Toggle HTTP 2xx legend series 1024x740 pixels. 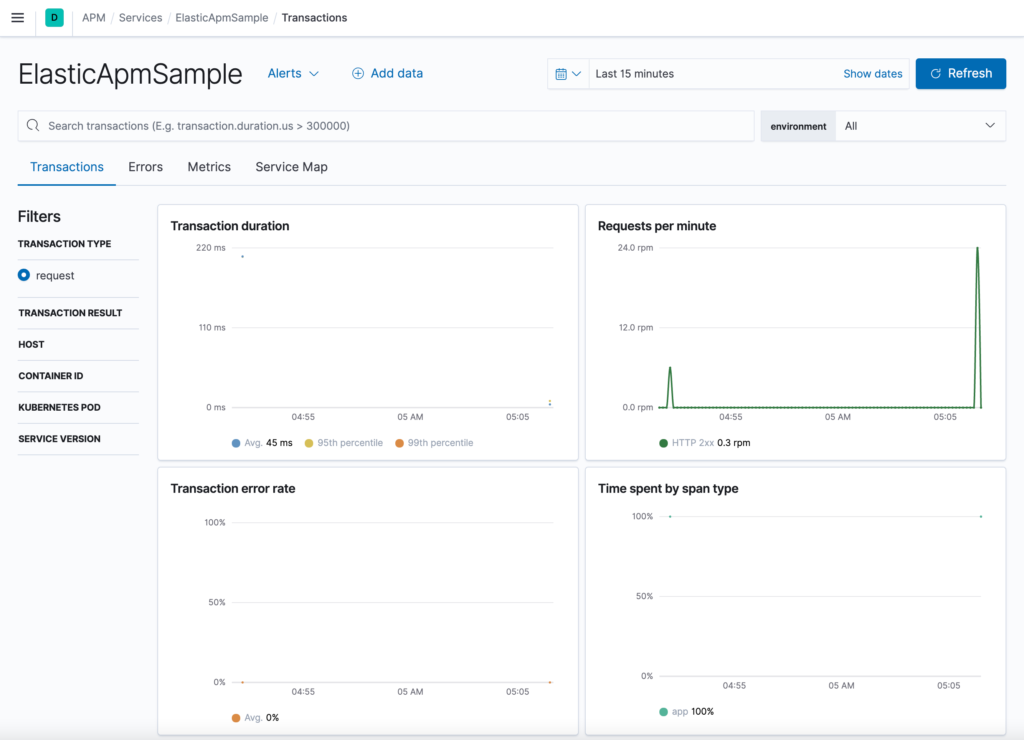663,443
